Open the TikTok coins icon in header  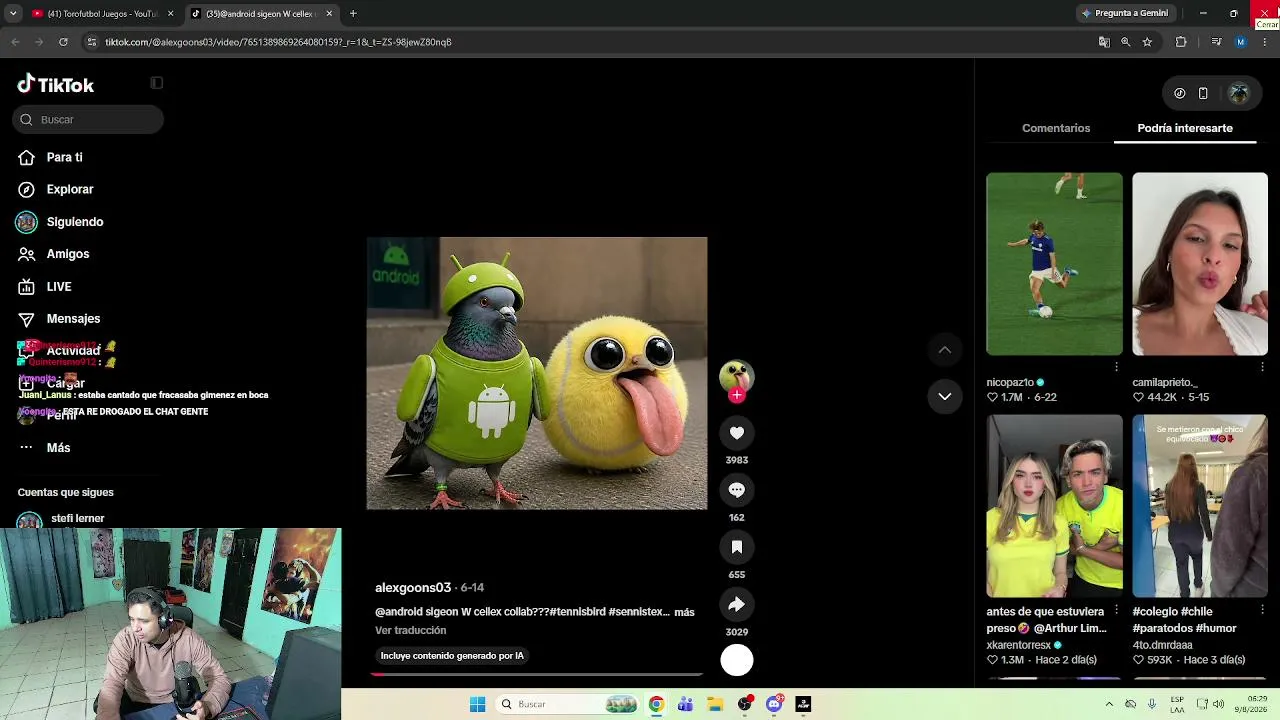tap(1180, 93)
